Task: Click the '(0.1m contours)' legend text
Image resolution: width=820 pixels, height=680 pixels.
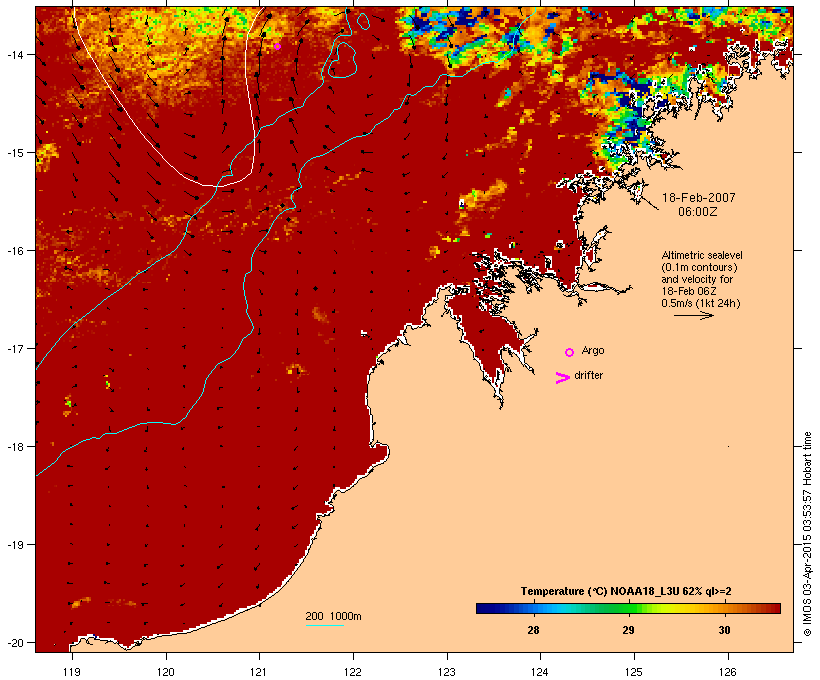Action: coord(700,267)
